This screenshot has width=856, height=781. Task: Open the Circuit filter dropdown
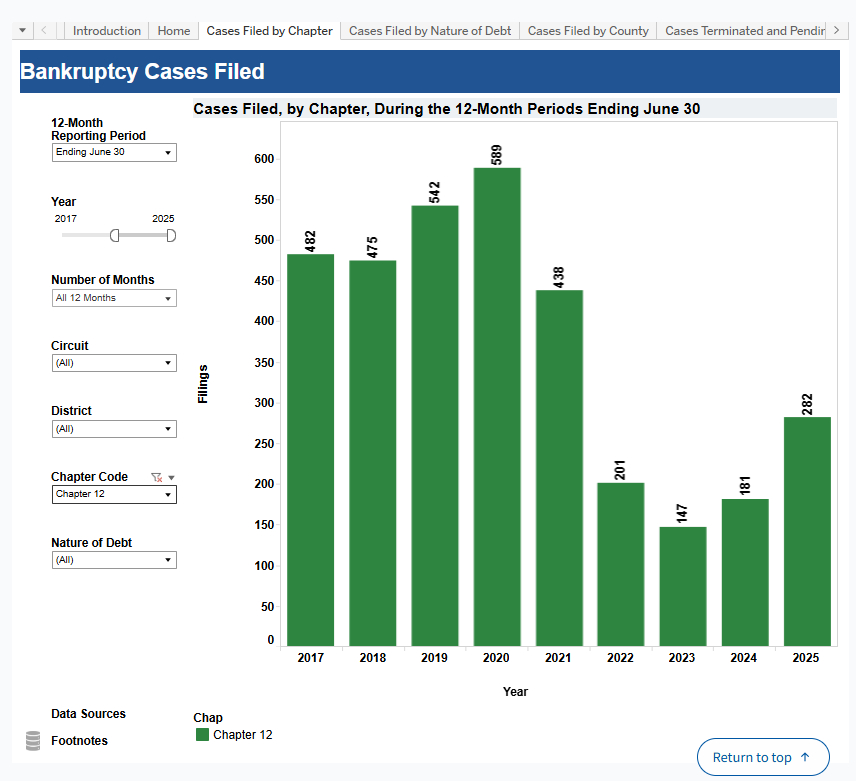click(114, 363)
